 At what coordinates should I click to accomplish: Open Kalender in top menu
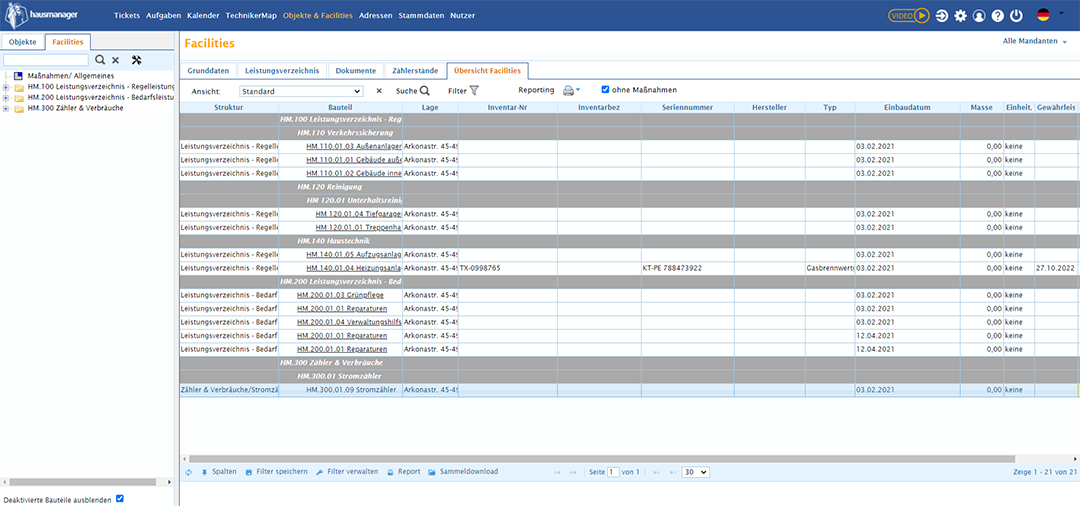[203, 15]
